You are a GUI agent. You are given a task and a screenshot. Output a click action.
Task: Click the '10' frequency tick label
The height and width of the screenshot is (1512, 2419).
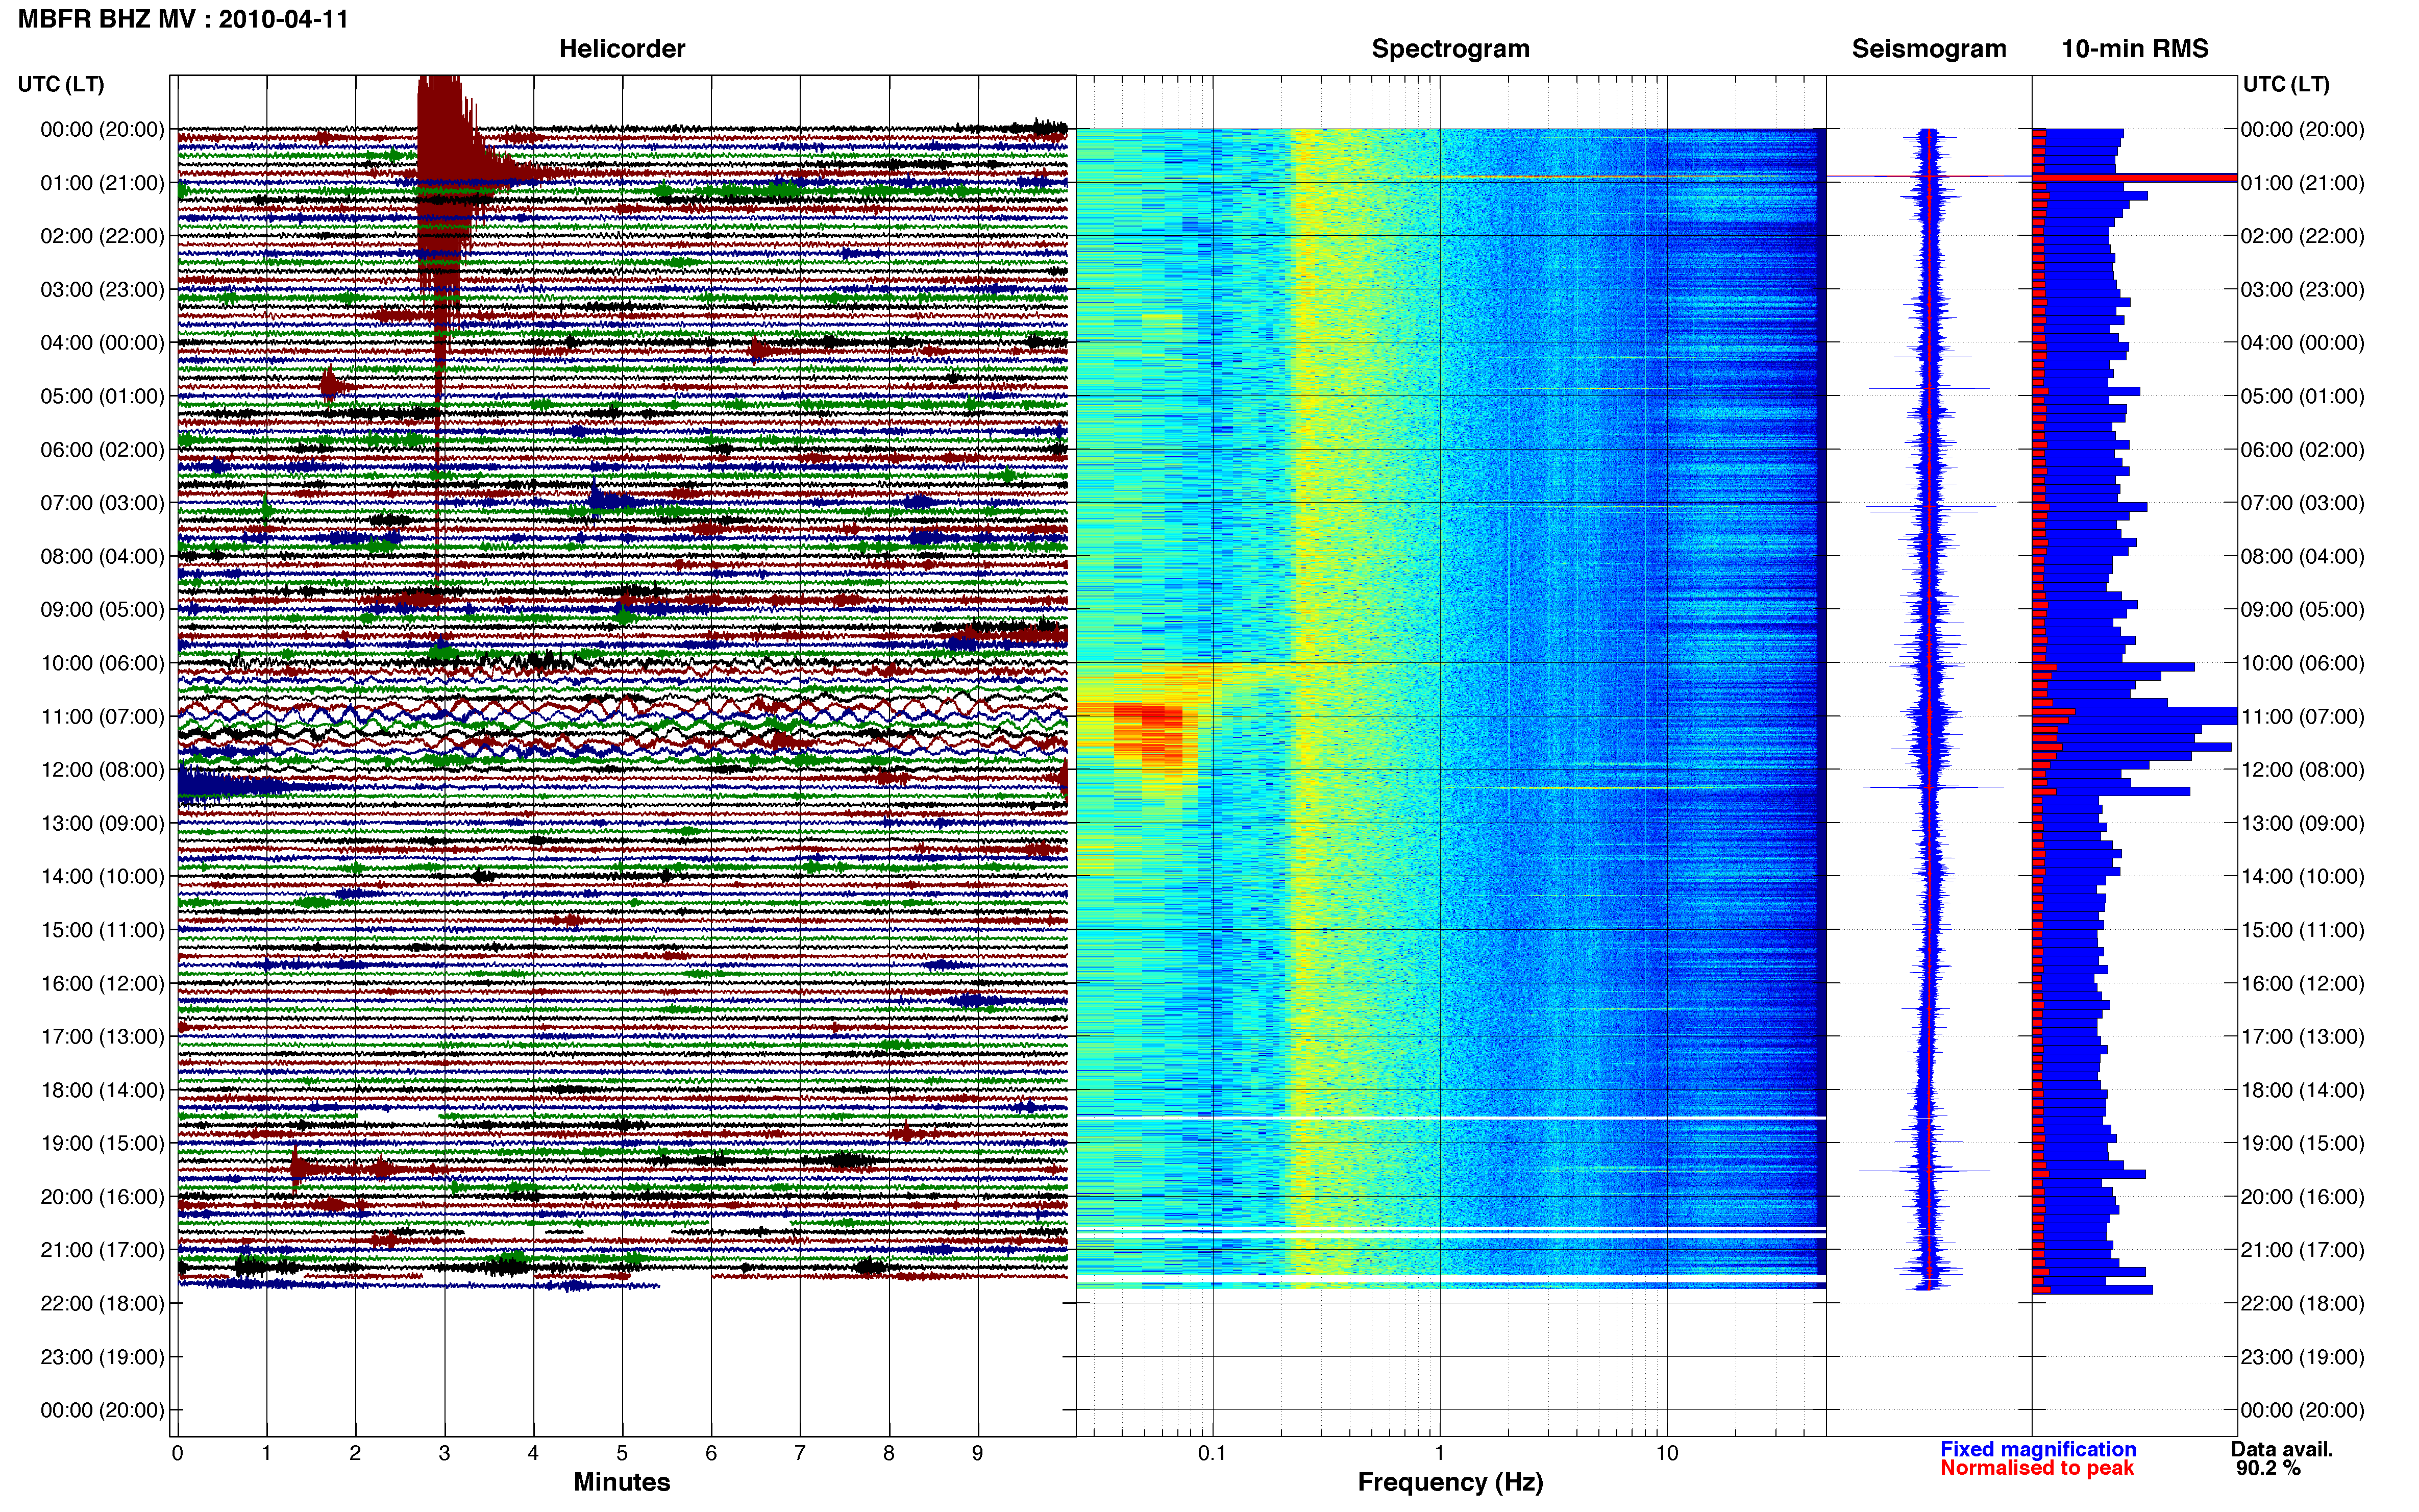point(1666,1453)
